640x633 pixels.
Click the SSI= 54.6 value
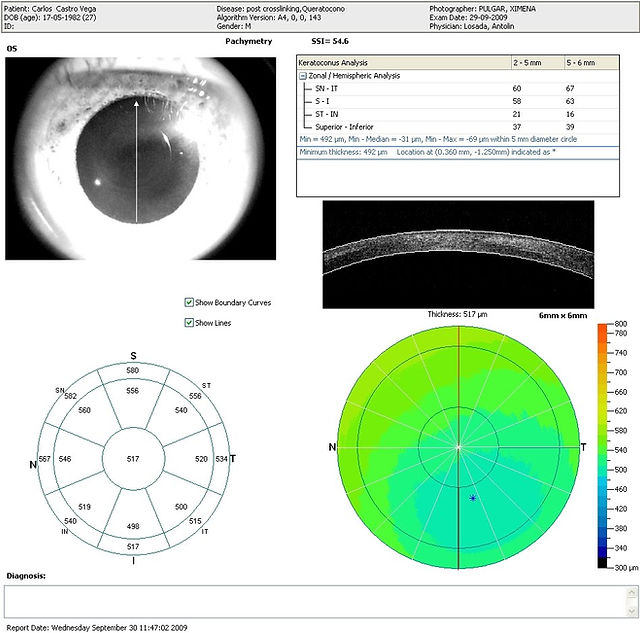330,41
